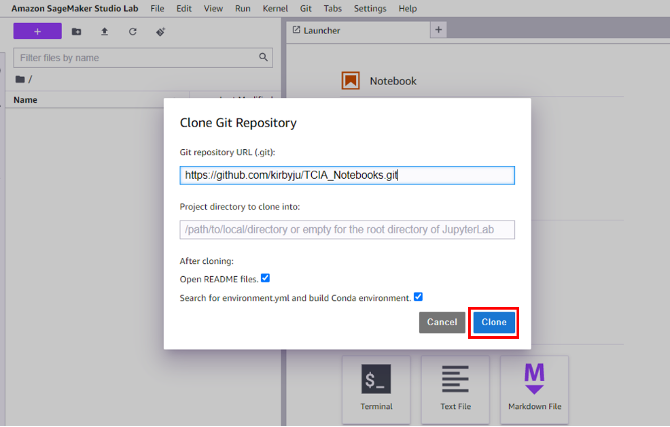Open the Settings menu

pos(370,9)
